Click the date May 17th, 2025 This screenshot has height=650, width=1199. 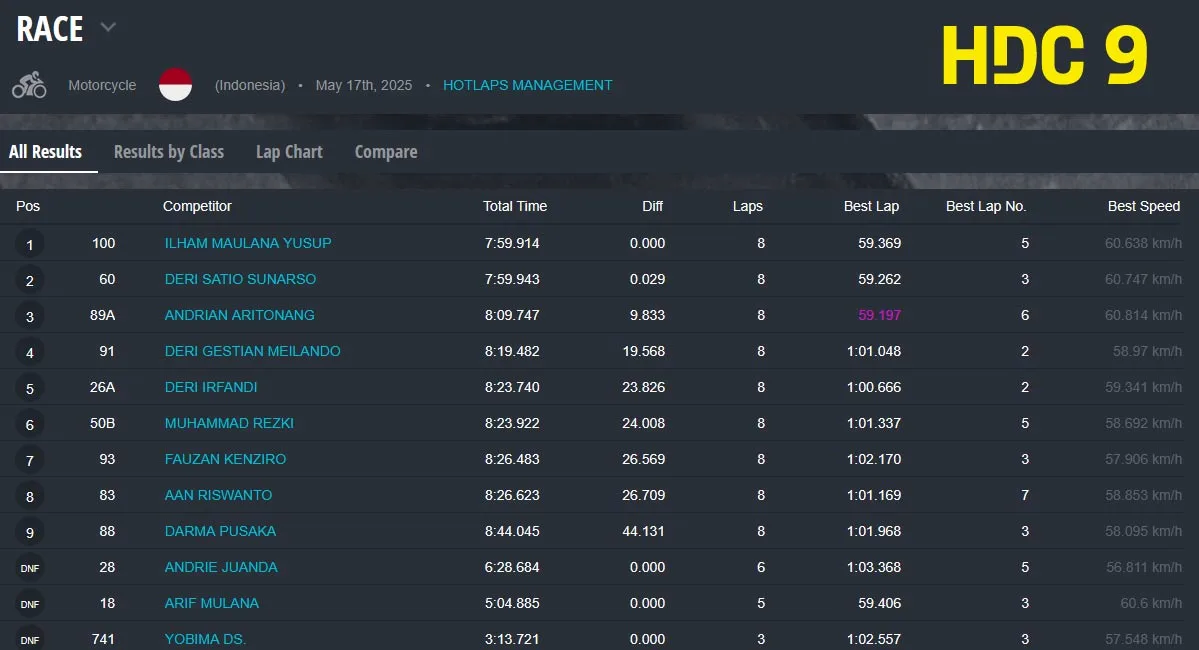[x=364, y=85]
